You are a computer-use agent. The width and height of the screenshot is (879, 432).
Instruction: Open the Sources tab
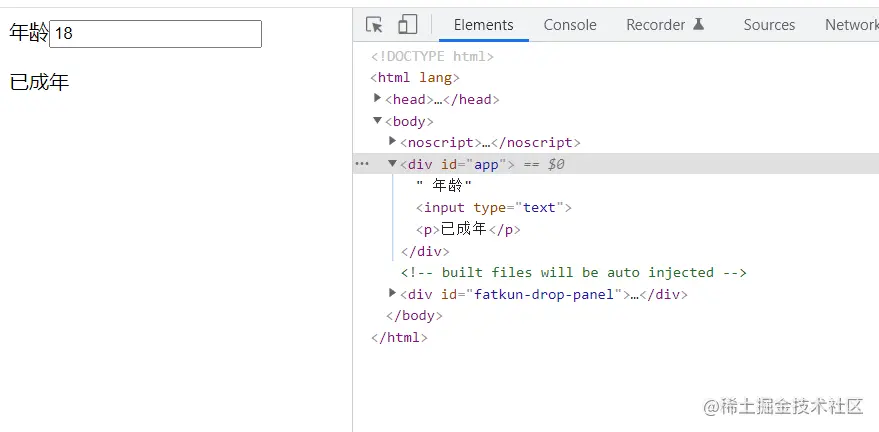(x=769, y=25)
